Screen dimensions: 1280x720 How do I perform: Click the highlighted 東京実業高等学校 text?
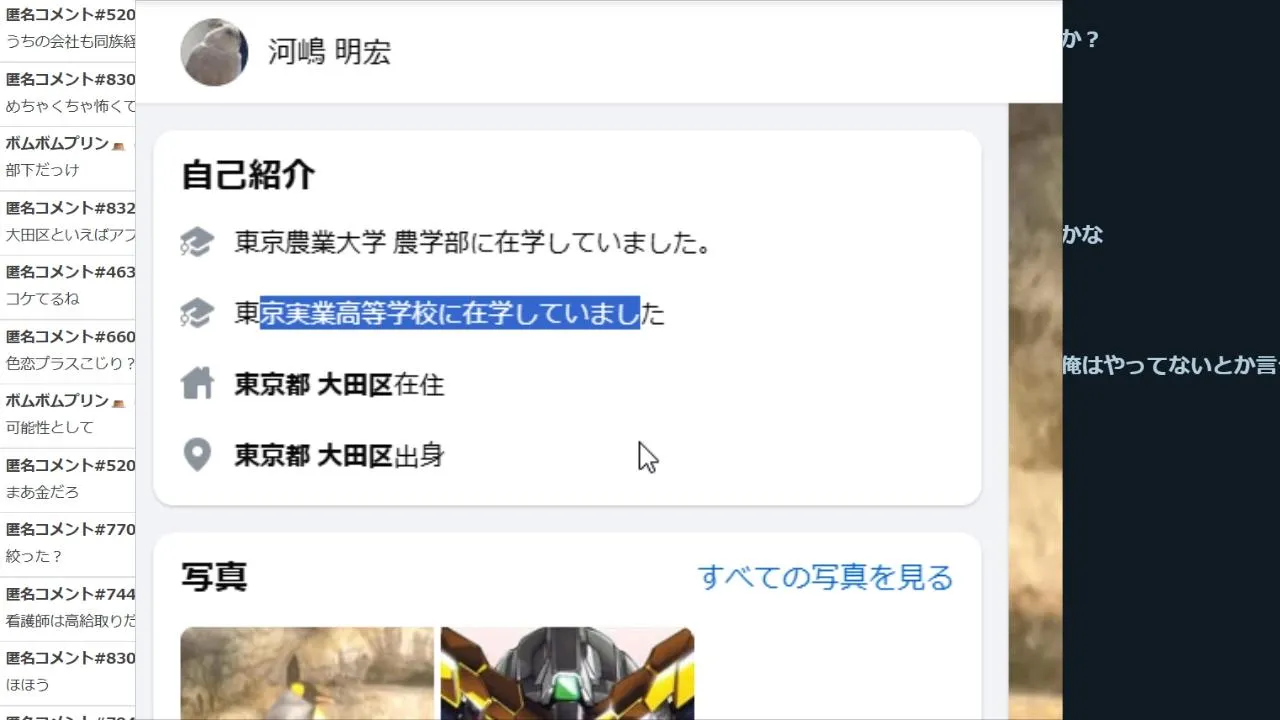click(337, 313)
